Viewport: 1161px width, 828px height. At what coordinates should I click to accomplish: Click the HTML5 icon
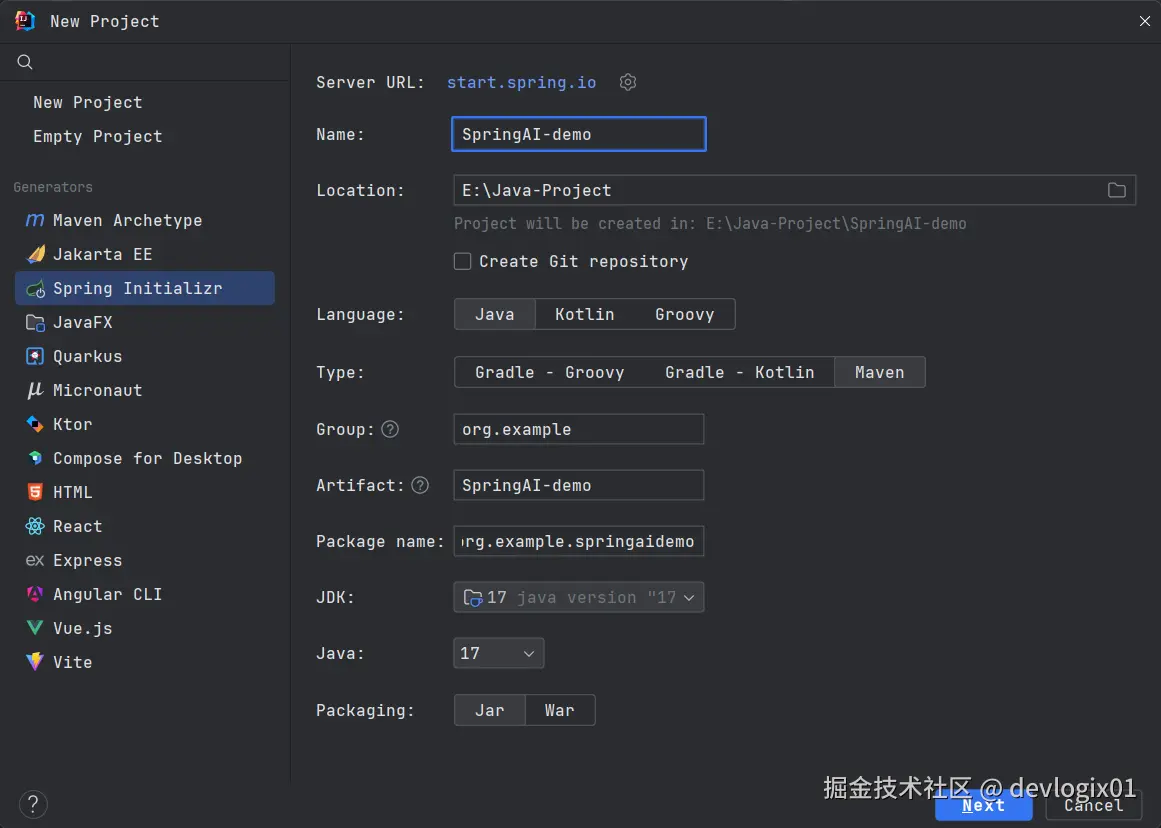35,492
